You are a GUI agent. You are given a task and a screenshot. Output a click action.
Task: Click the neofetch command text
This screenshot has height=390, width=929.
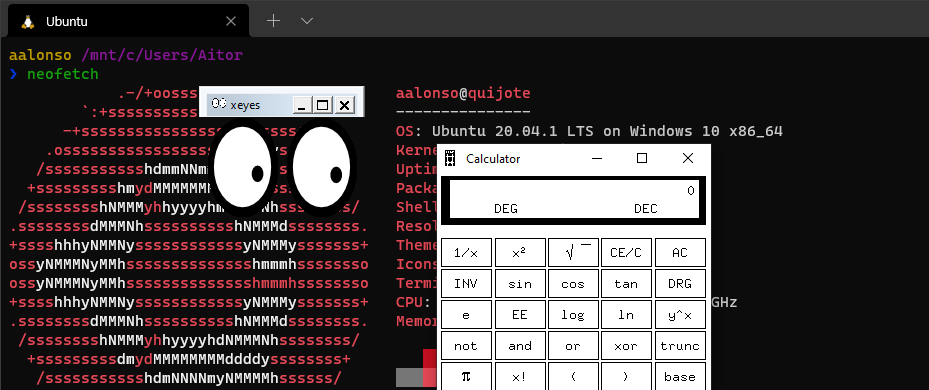point(63,75)
